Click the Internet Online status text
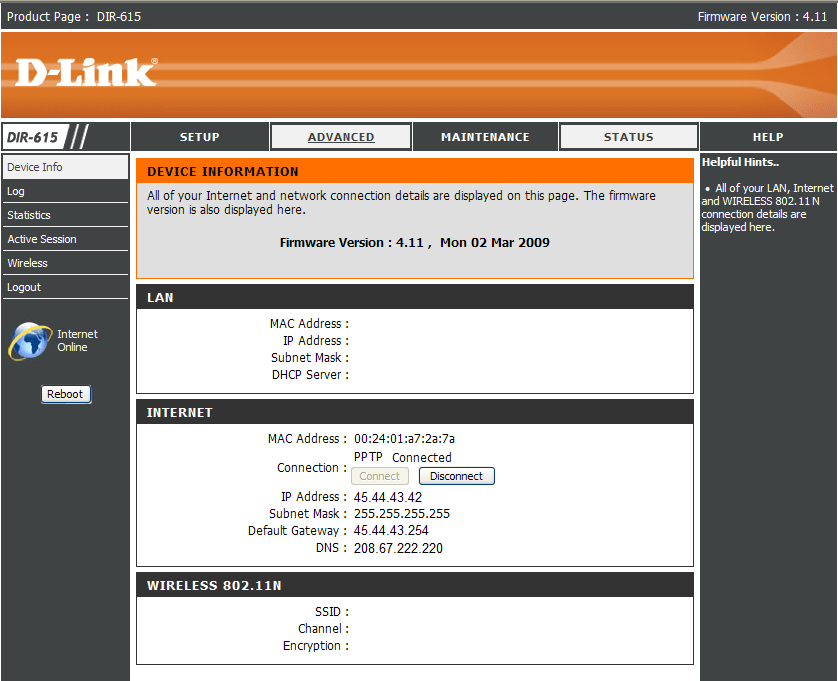The image size is (838, 681). tap(77, 340)
